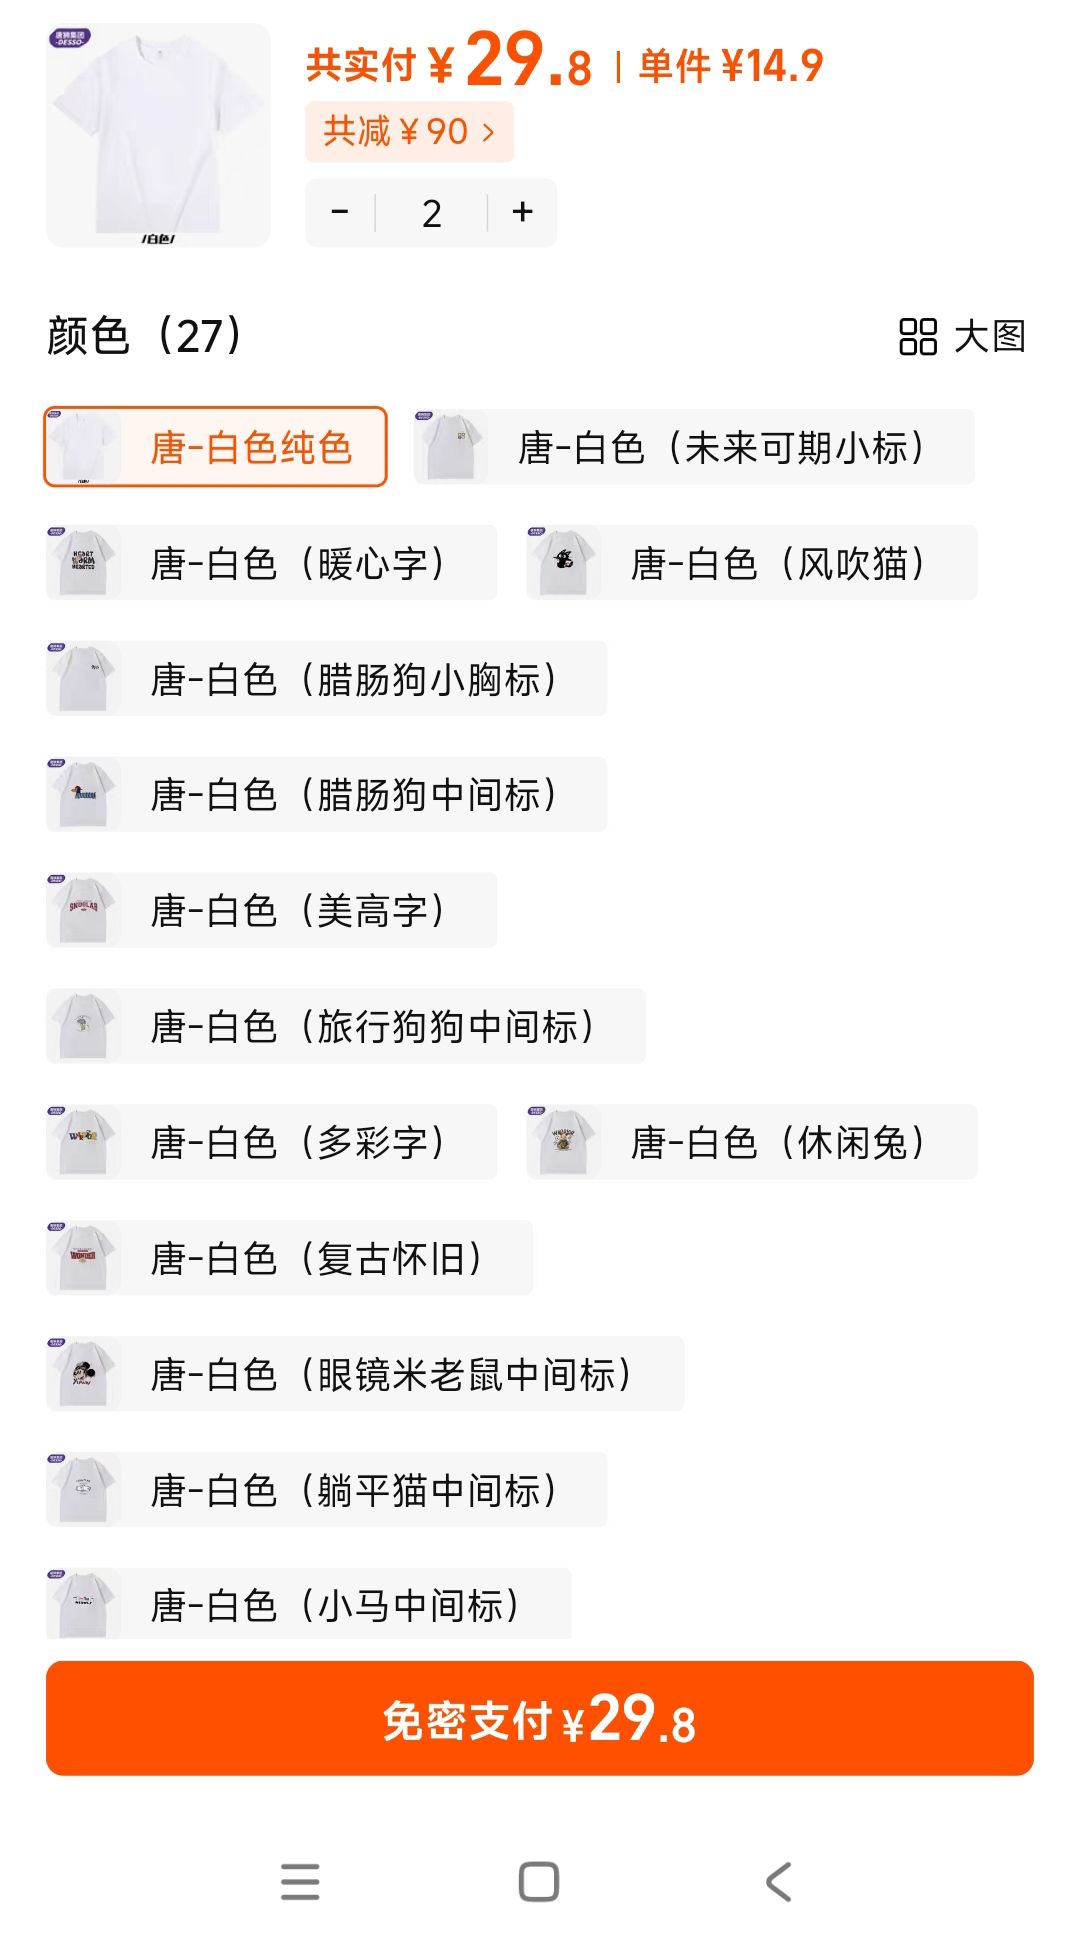Tap the Android home square icon

tap(539, 1882)
